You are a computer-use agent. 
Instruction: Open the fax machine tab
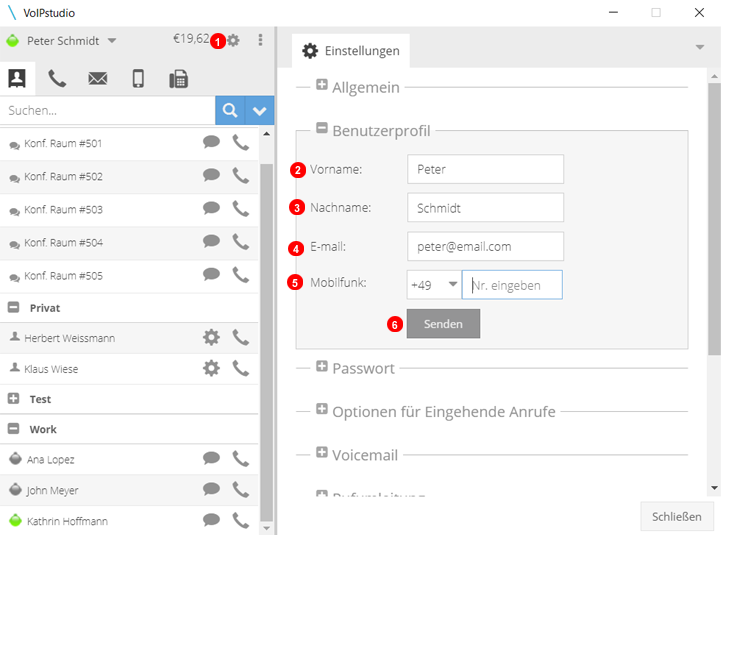point(179,79)
